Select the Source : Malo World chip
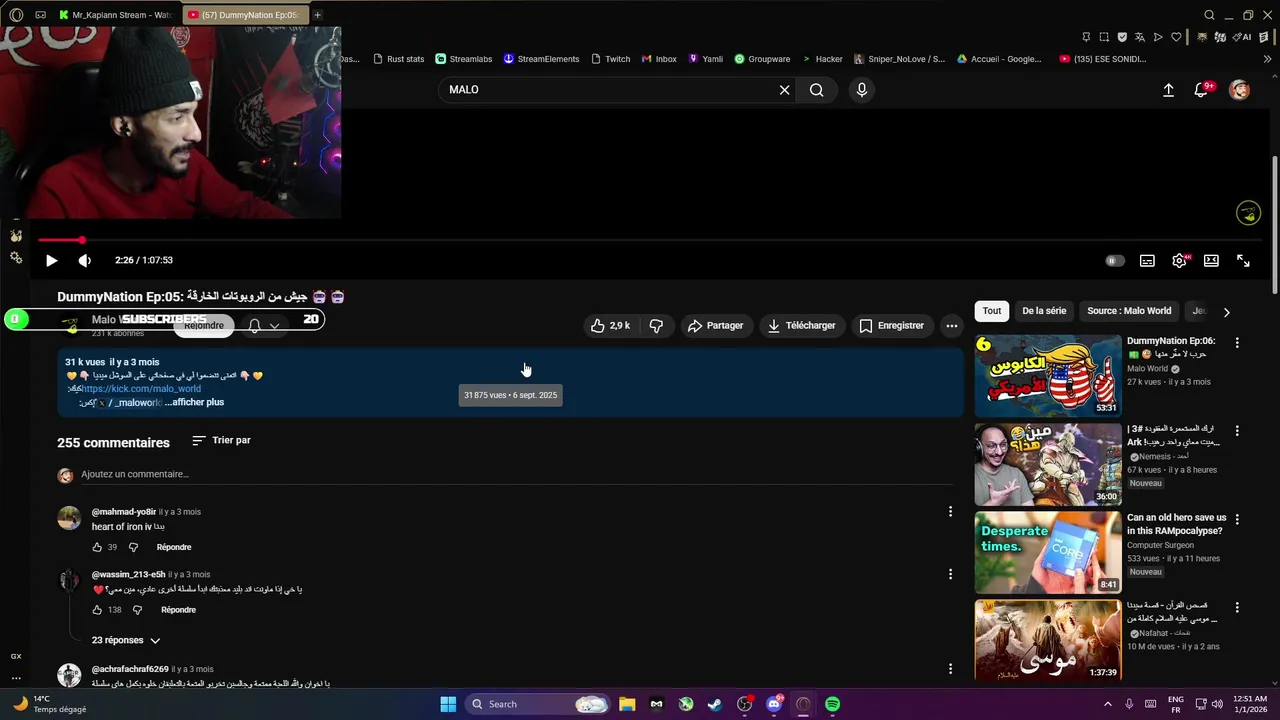The width and height of the screenshot is (1280, 720). [1129, 311]
